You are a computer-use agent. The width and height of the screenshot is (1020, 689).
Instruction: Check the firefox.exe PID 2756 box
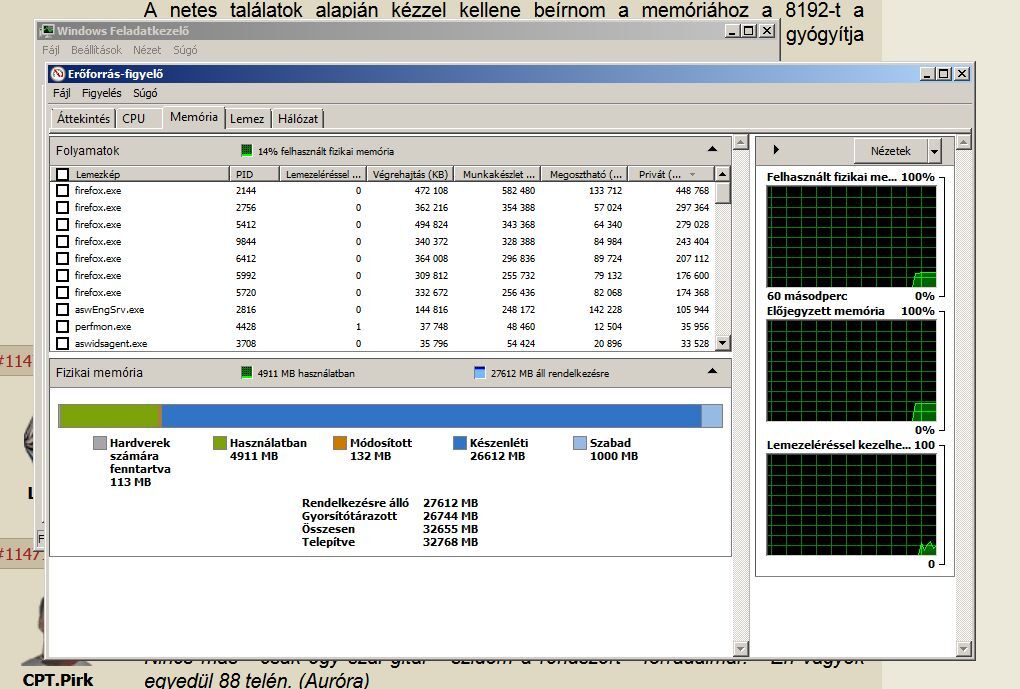point(62,208)
